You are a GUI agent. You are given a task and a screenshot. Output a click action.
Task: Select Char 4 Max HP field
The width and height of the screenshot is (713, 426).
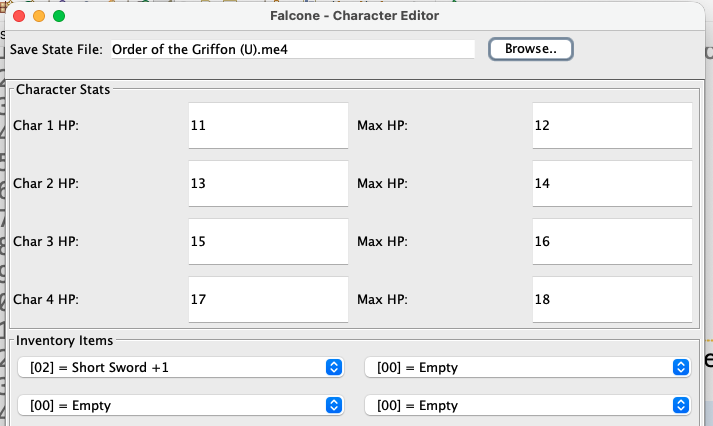coord(612,299)
